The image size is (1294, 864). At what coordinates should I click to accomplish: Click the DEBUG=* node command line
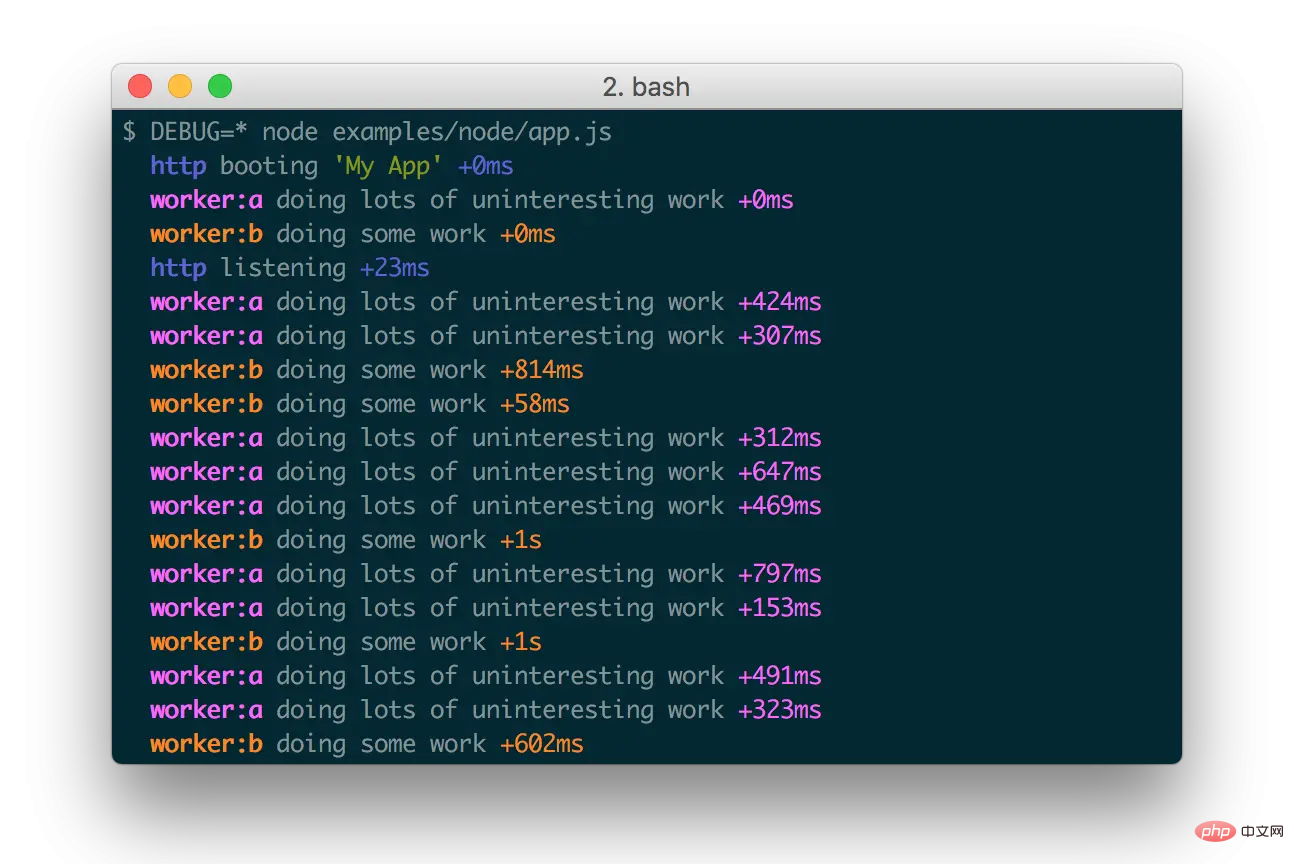(x=367, y=132)
